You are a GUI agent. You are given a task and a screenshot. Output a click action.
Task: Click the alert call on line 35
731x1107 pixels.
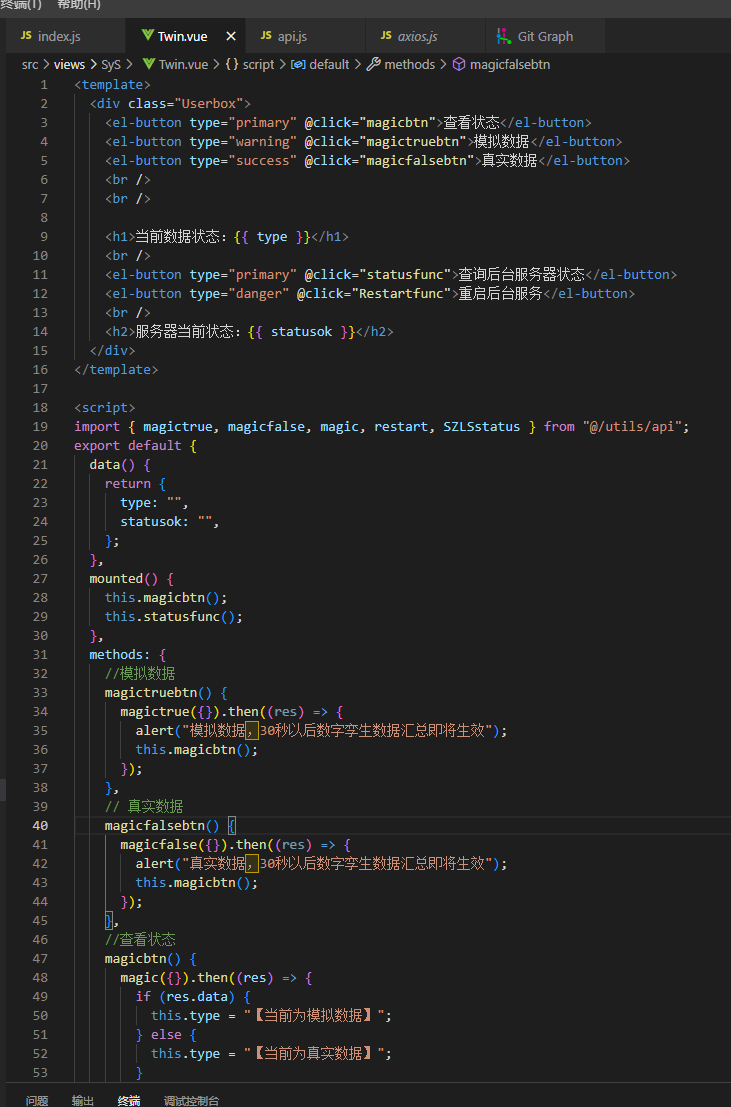click(x=321, y=731)
